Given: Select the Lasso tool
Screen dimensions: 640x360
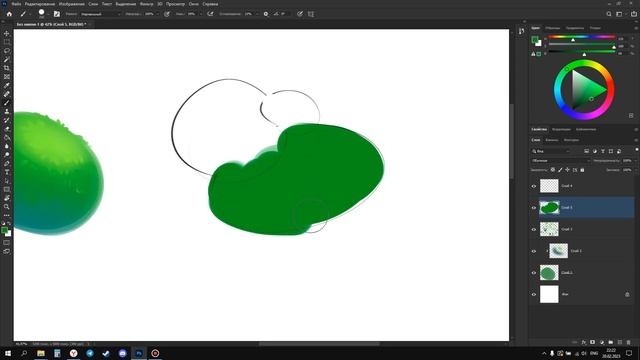Looking at the screenshot, I should pos(7,51).
